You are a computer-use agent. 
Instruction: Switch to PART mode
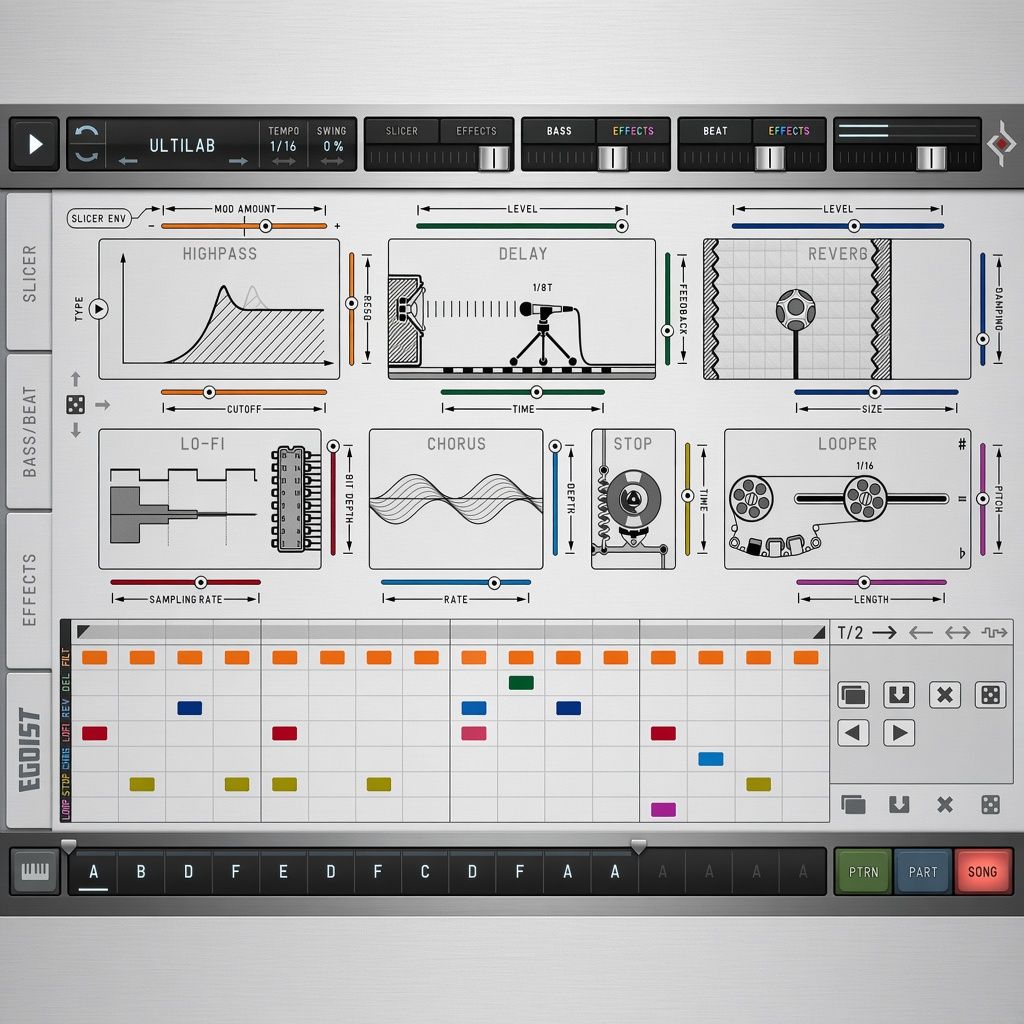pos(923,872)
